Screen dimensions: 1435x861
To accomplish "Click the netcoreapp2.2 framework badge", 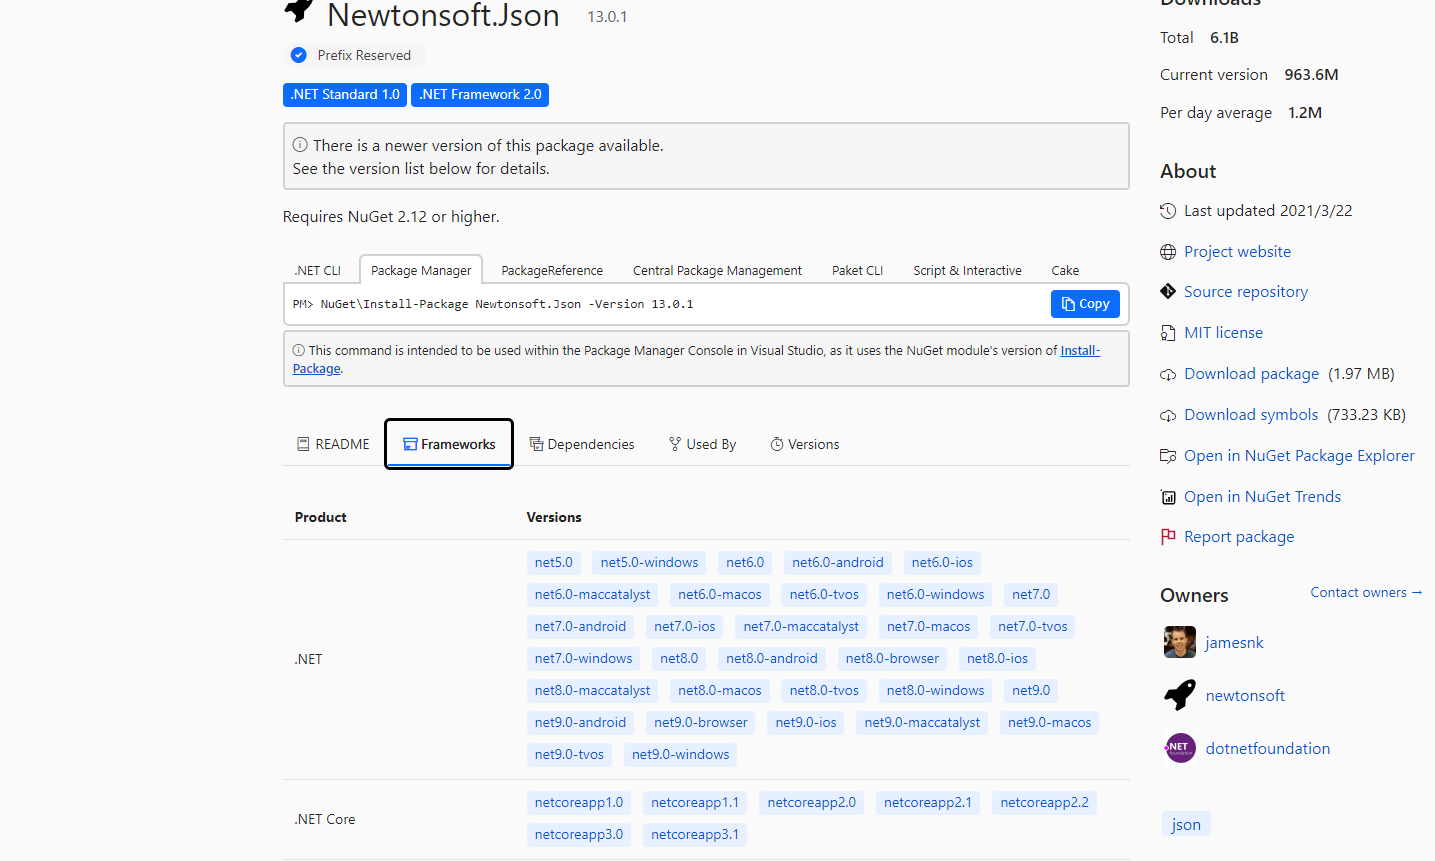I will 1044,803.
